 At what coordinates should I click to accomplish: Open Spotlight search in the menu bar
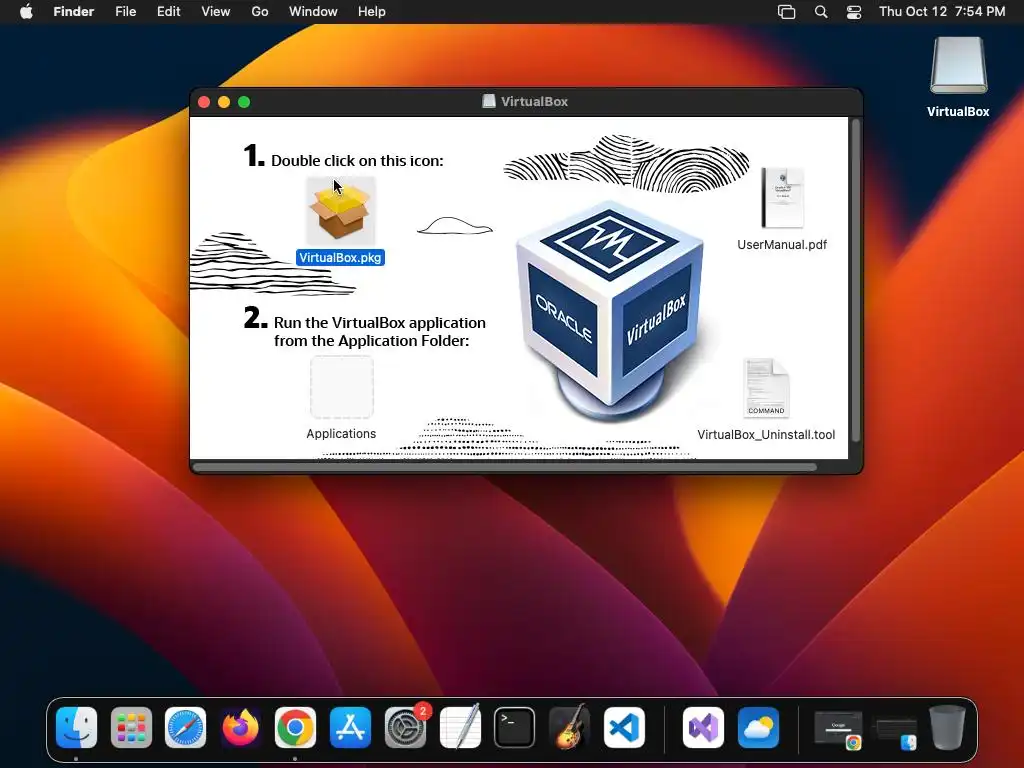(x=821, y=12)
